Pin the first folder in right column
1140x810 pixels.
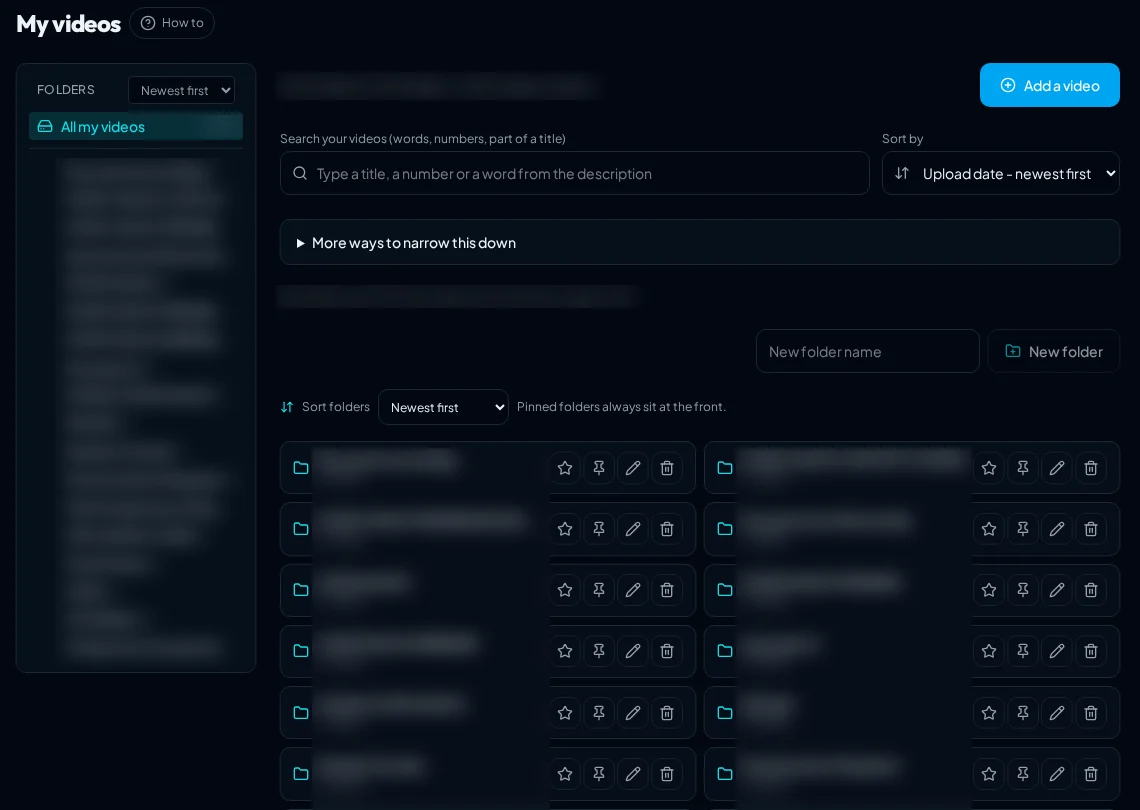tap(1023, 468)
